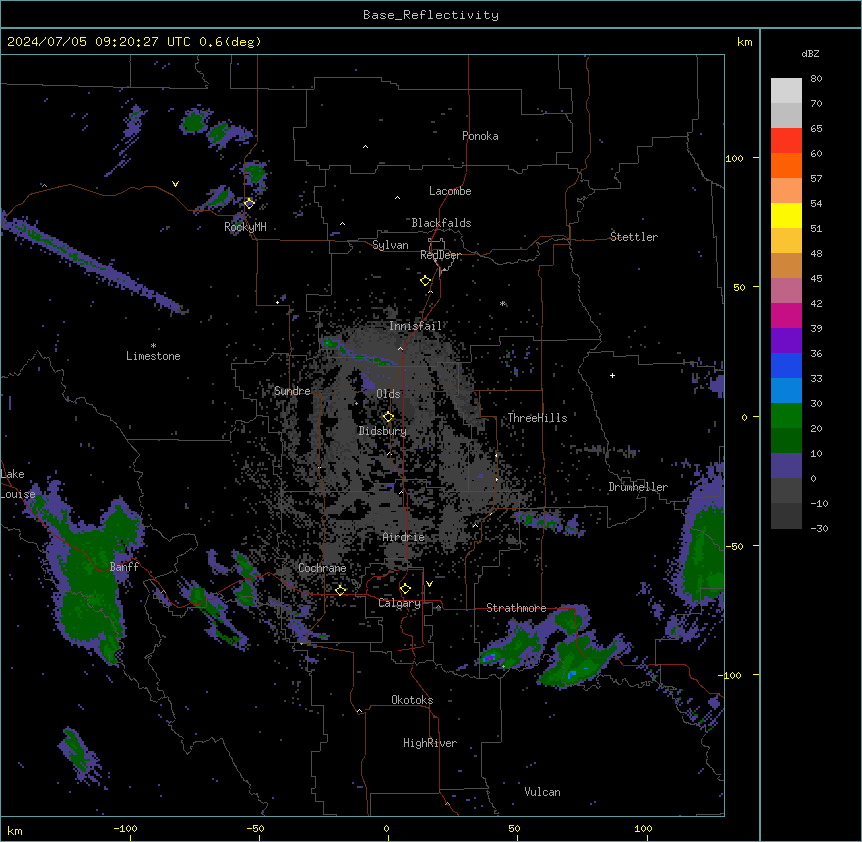This screenshot has height=842, width=862.
Task: Select the Olds city label
Action: 388,394
